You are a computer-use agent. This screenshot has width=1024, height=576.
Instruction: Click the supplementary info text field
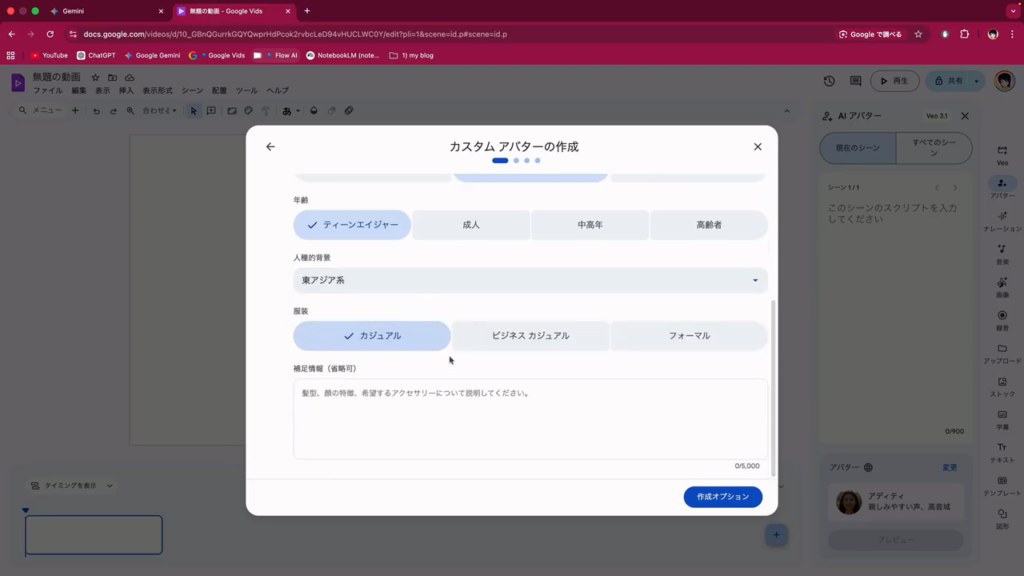point(530,419)
